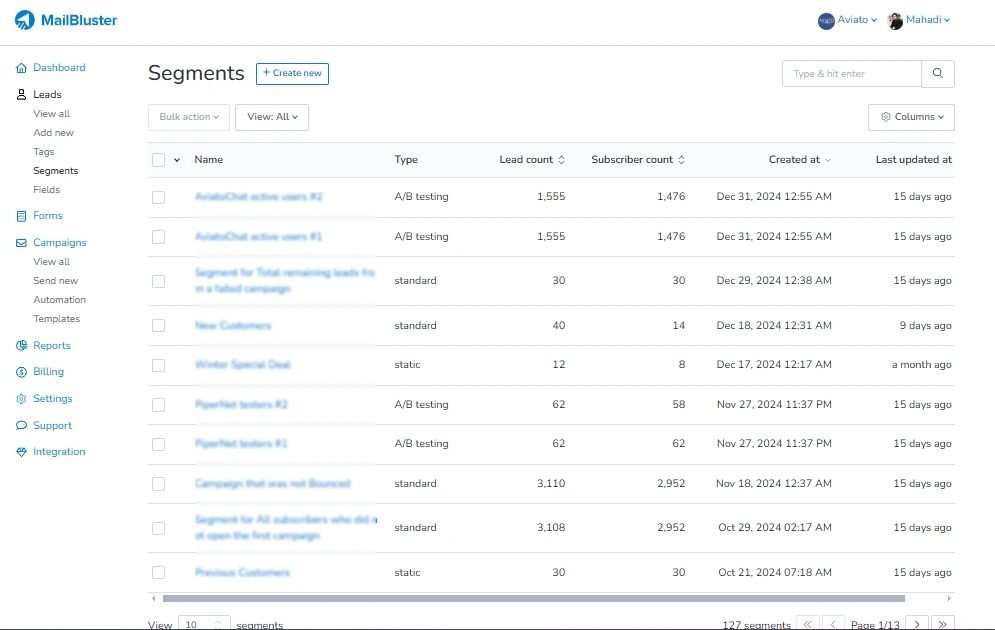This screenshot has height=630, width=995.
Task: Check the select-all checkbox in header row
Action: [158, 159]
